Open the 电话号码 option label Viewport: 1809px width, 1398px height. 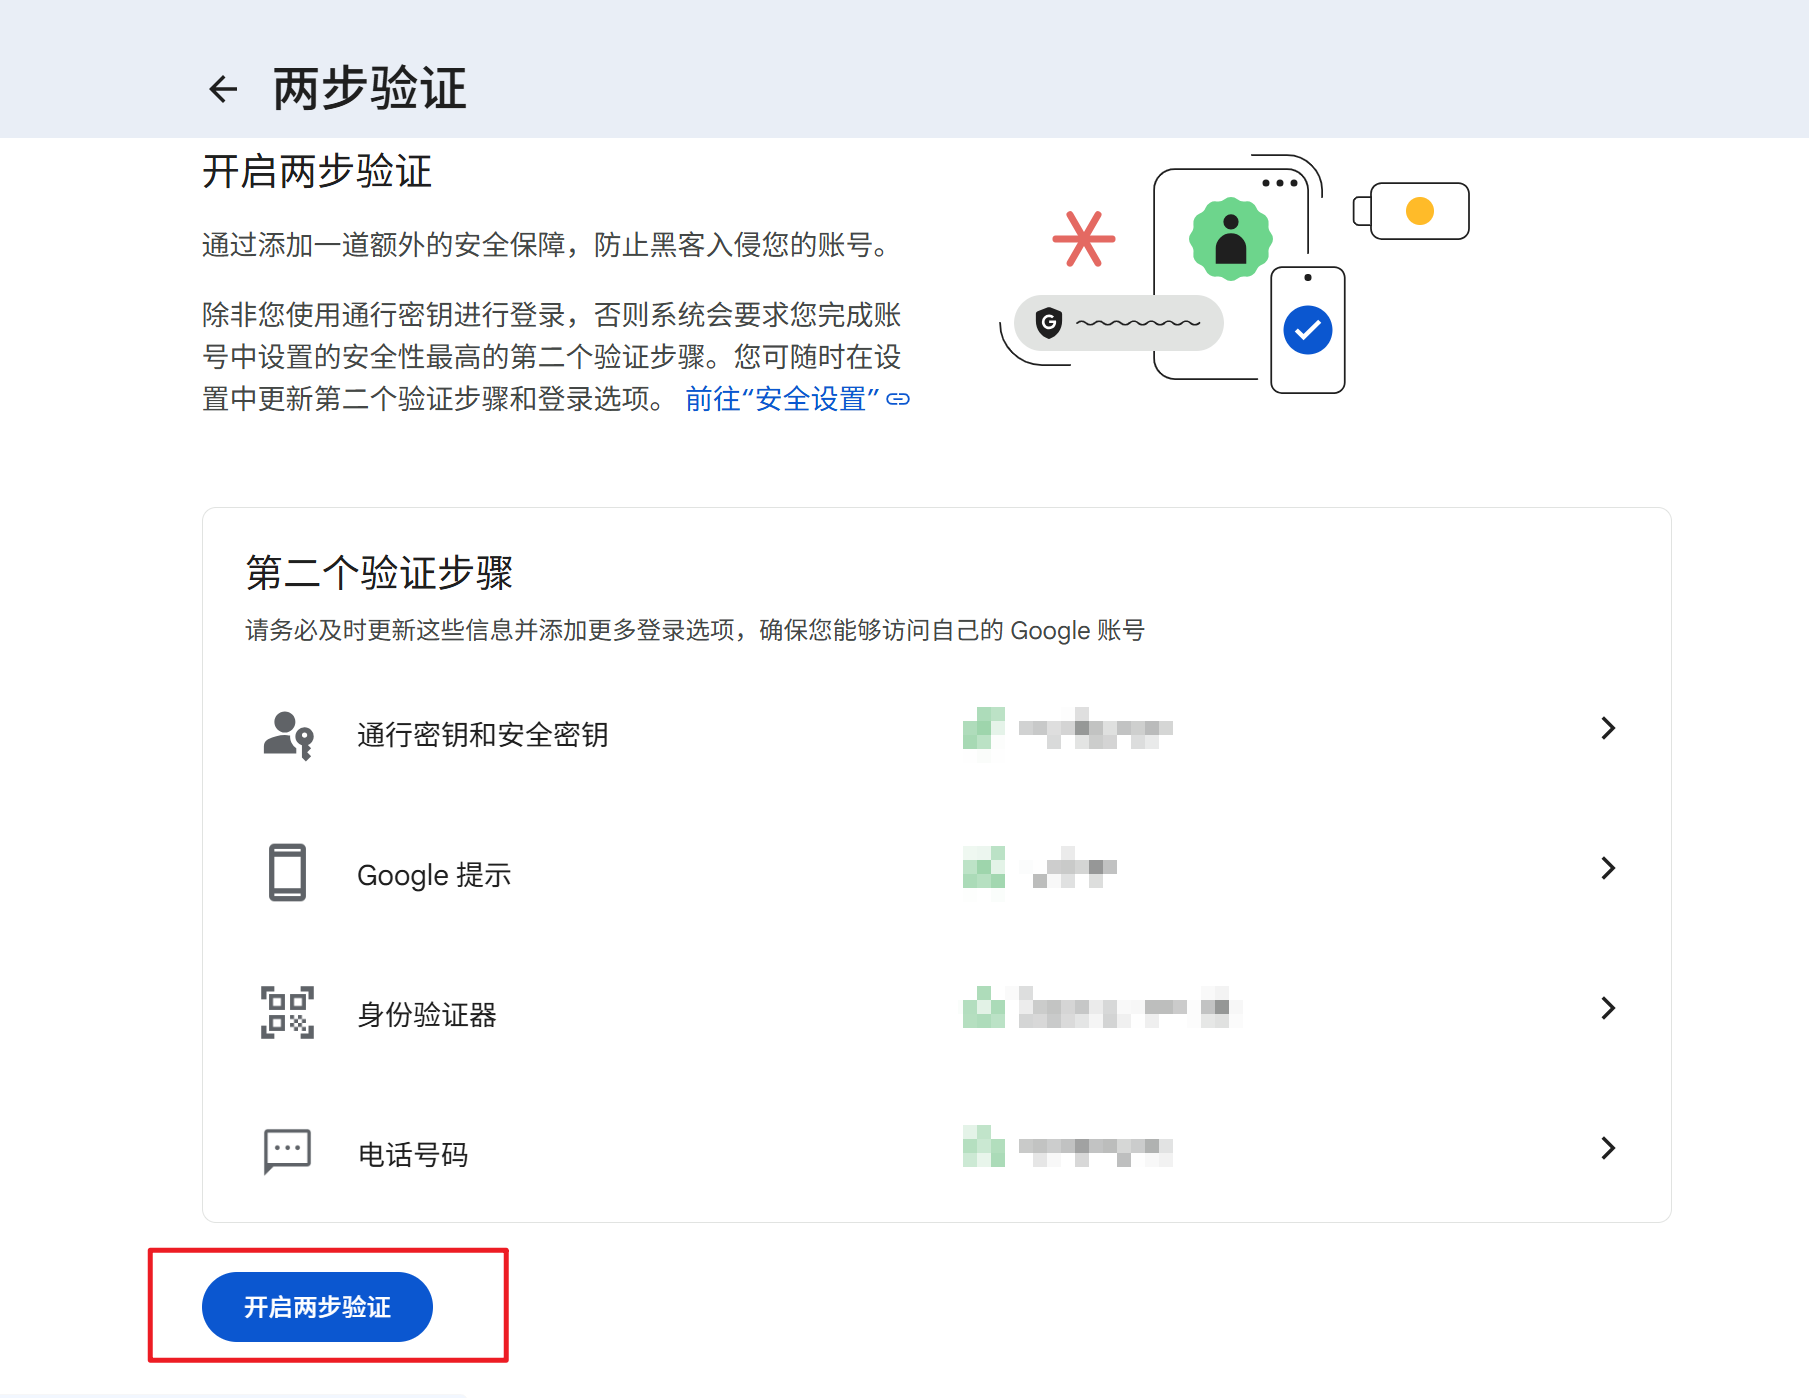pyautogui.click(x=413, y=1155)
